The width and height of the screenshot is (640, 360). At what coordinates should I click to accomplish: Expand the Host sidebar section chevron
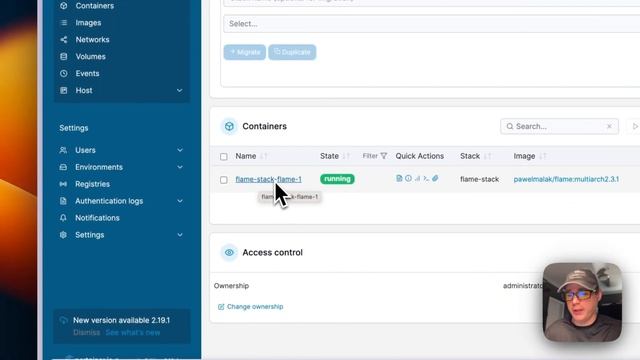click(x=180, y=91)
